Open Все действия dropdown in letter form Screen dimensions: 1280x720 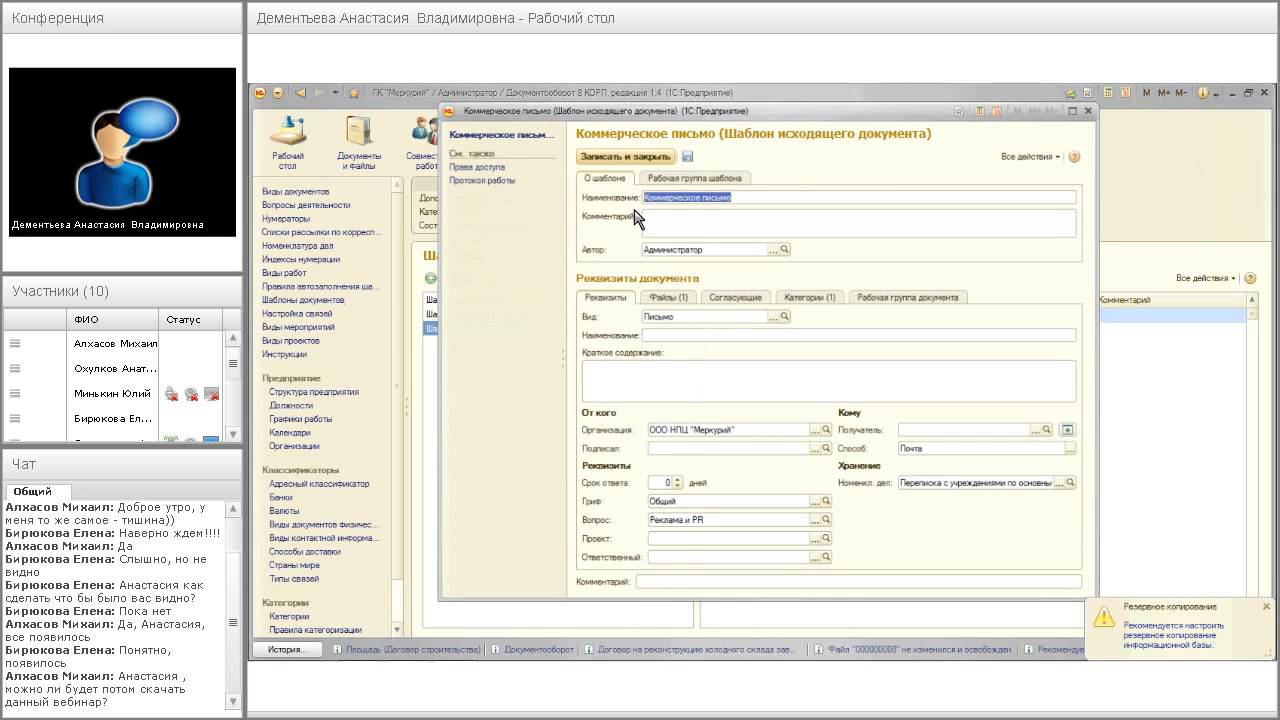click(1030, 157)
